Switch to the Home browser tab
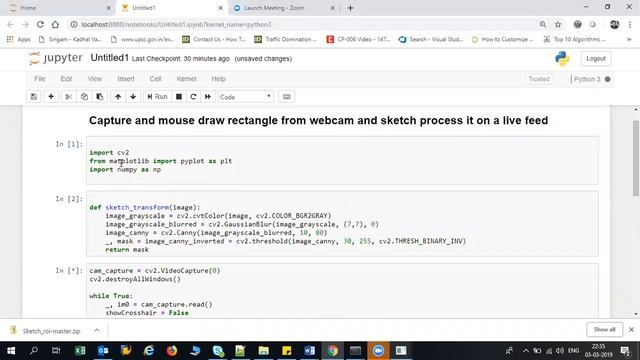The height and width of the screenshot is (360, 640). [x=59, y=8]
